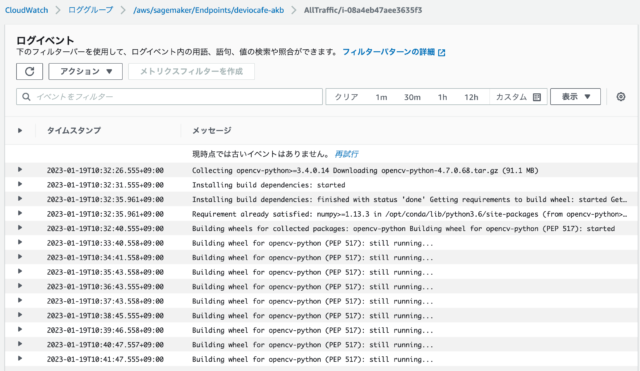Expand the 10:33:40.558 still running row
This screenshot has height=371, width=640.
pyautogui.click(x=20, y=242)
